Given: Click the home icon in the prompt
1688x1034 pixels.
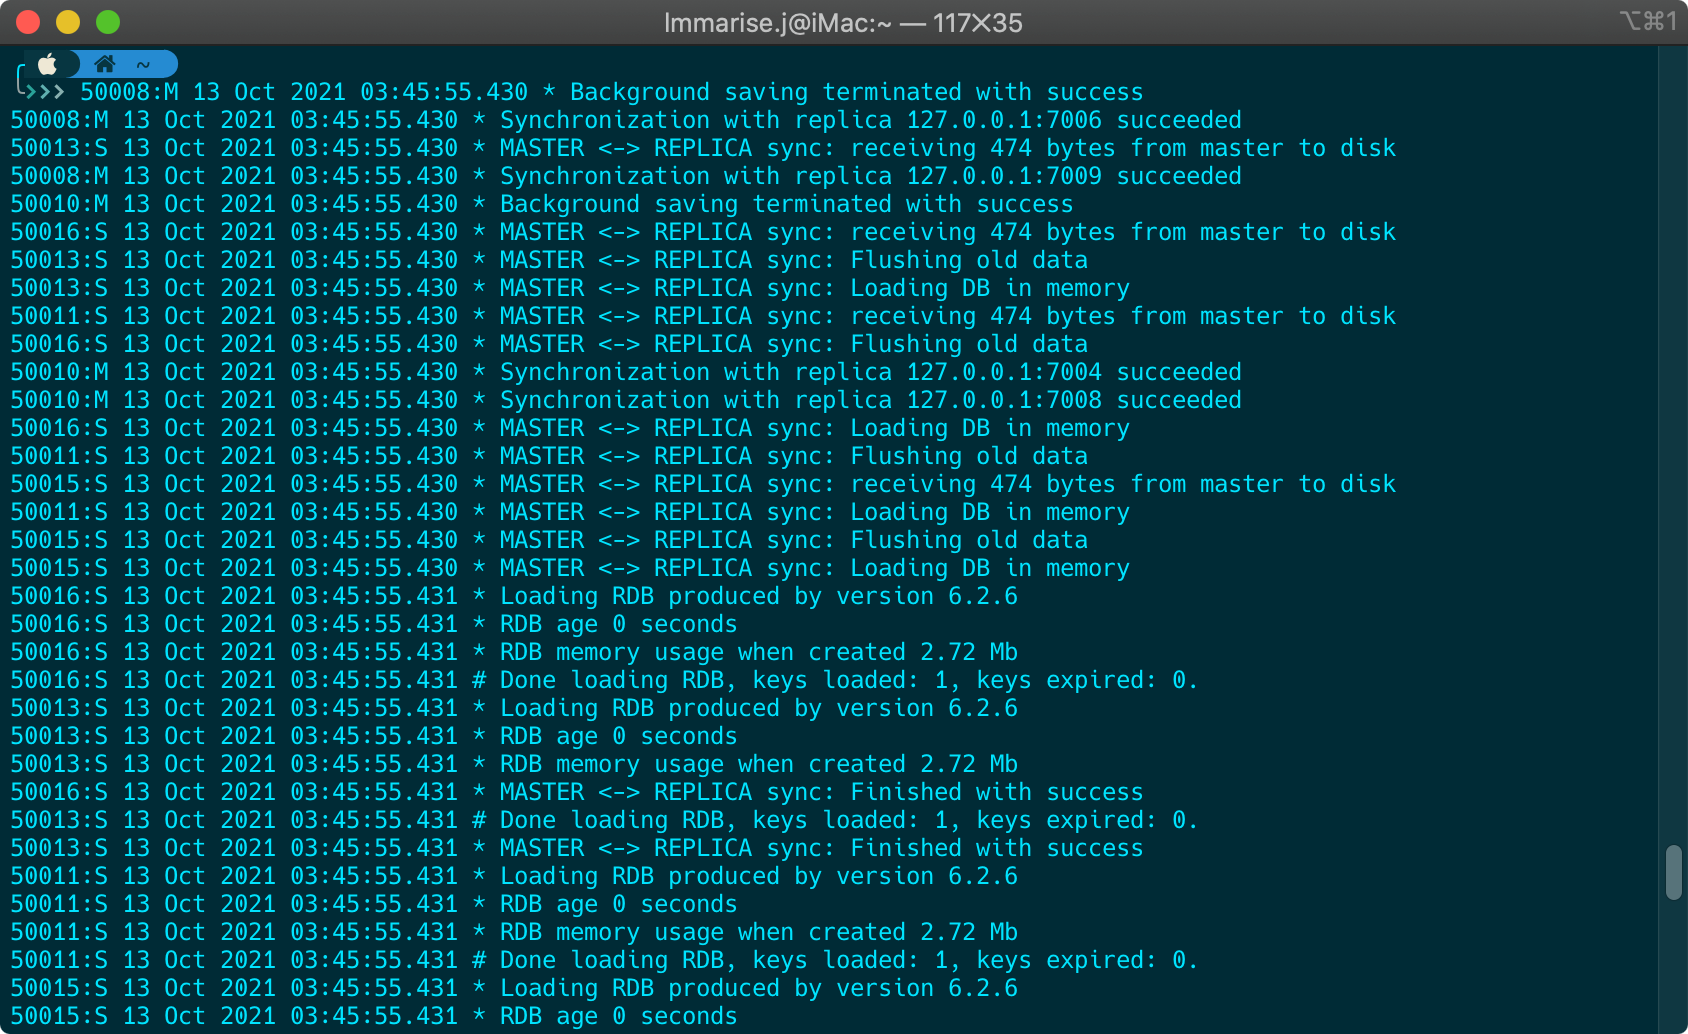Looking at the screenshot, I should [x=104, y=64].
